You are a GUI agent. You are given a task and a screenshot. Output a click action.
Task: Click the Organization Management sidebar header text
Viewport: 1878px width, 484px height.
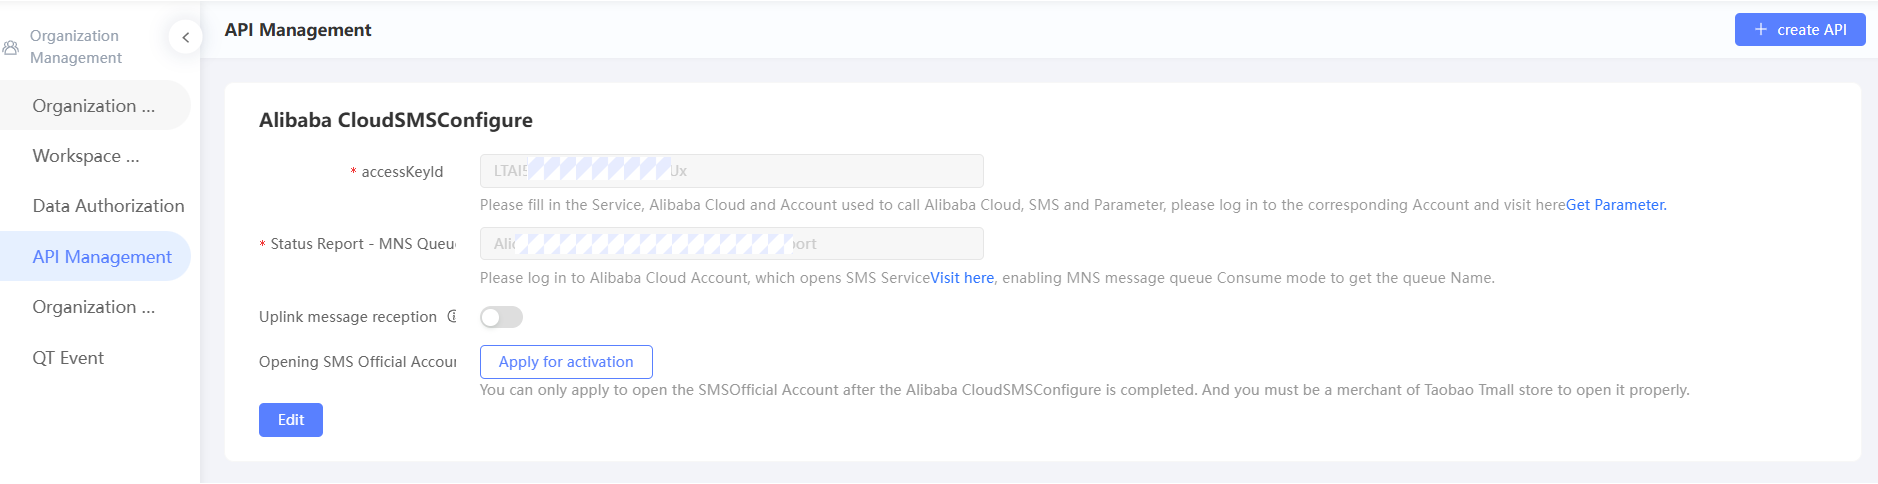(76, 47)
